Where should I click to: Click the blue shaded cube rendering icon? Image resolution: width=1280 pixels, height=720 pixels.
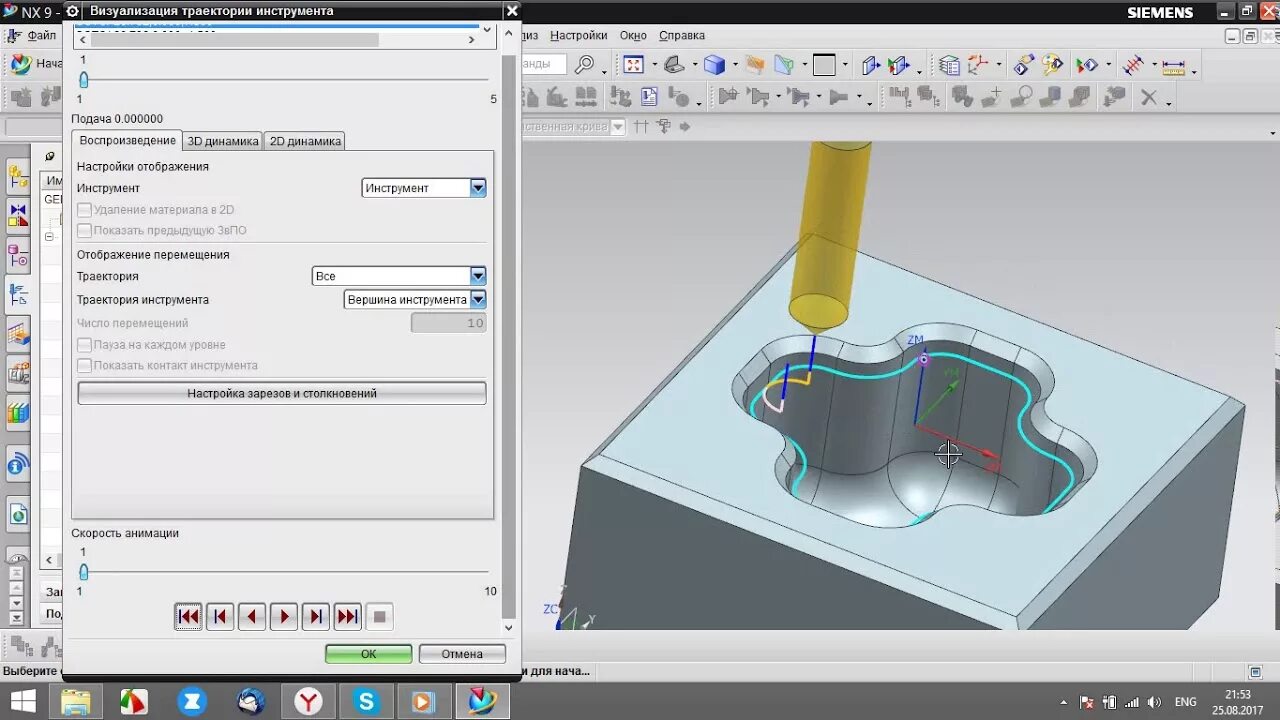714,65
